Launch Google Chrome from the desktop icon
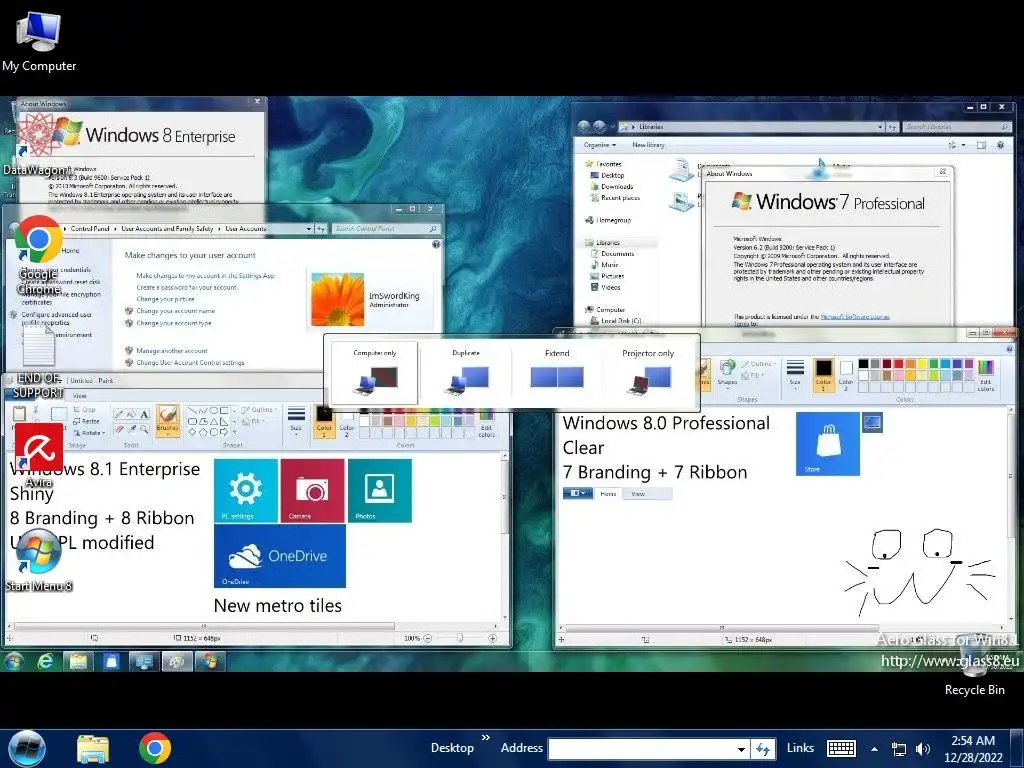Screen dimensions: 1024x768 [x=39, y=255]
